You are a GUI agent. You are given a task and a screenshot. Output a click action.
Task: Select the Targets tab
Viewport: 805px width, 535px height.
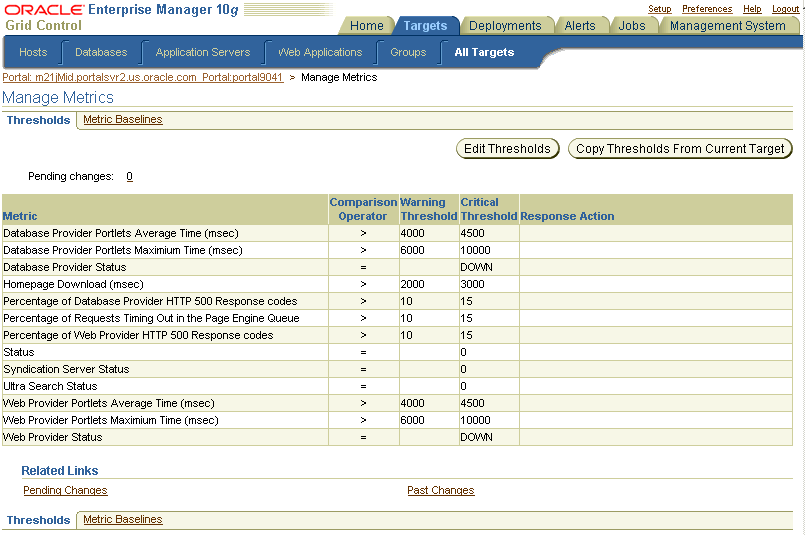[425, 26]
